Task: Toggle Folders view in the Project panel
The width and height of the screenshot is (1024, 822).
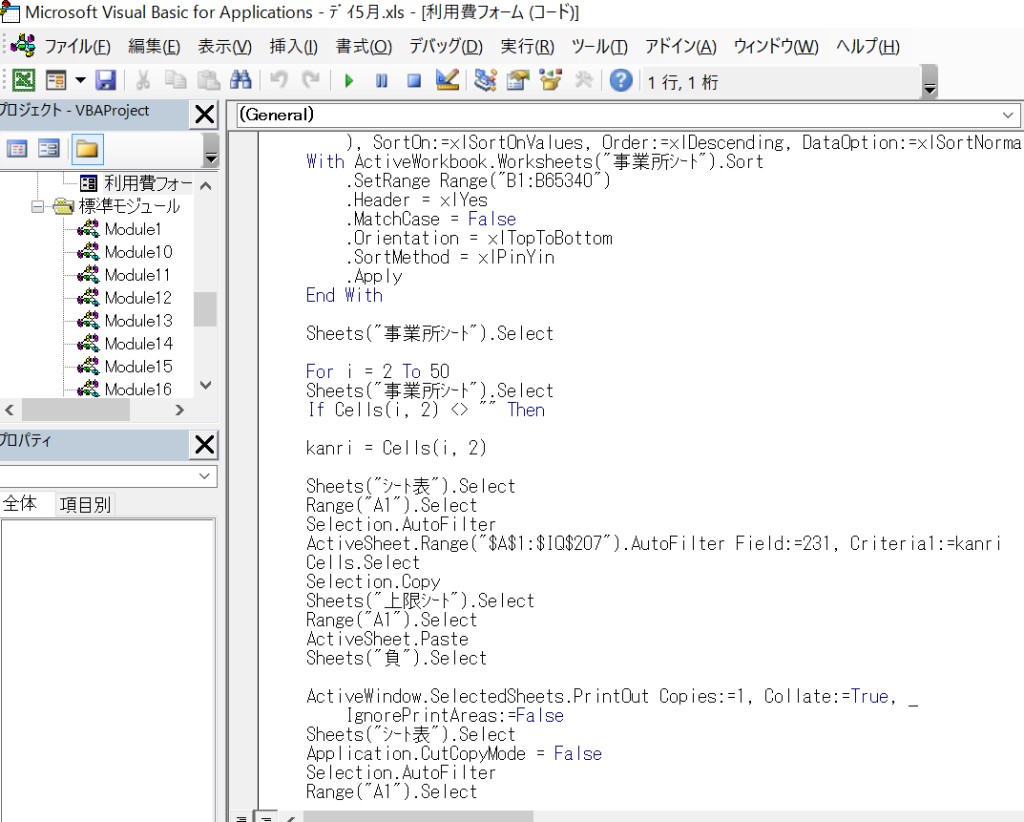Action: 87,149
